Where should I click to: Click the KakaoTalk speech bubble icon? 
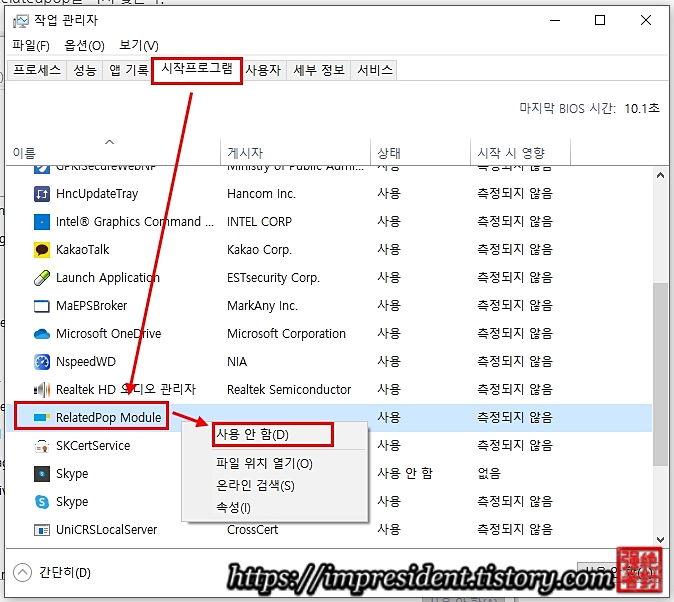[42, 250]
